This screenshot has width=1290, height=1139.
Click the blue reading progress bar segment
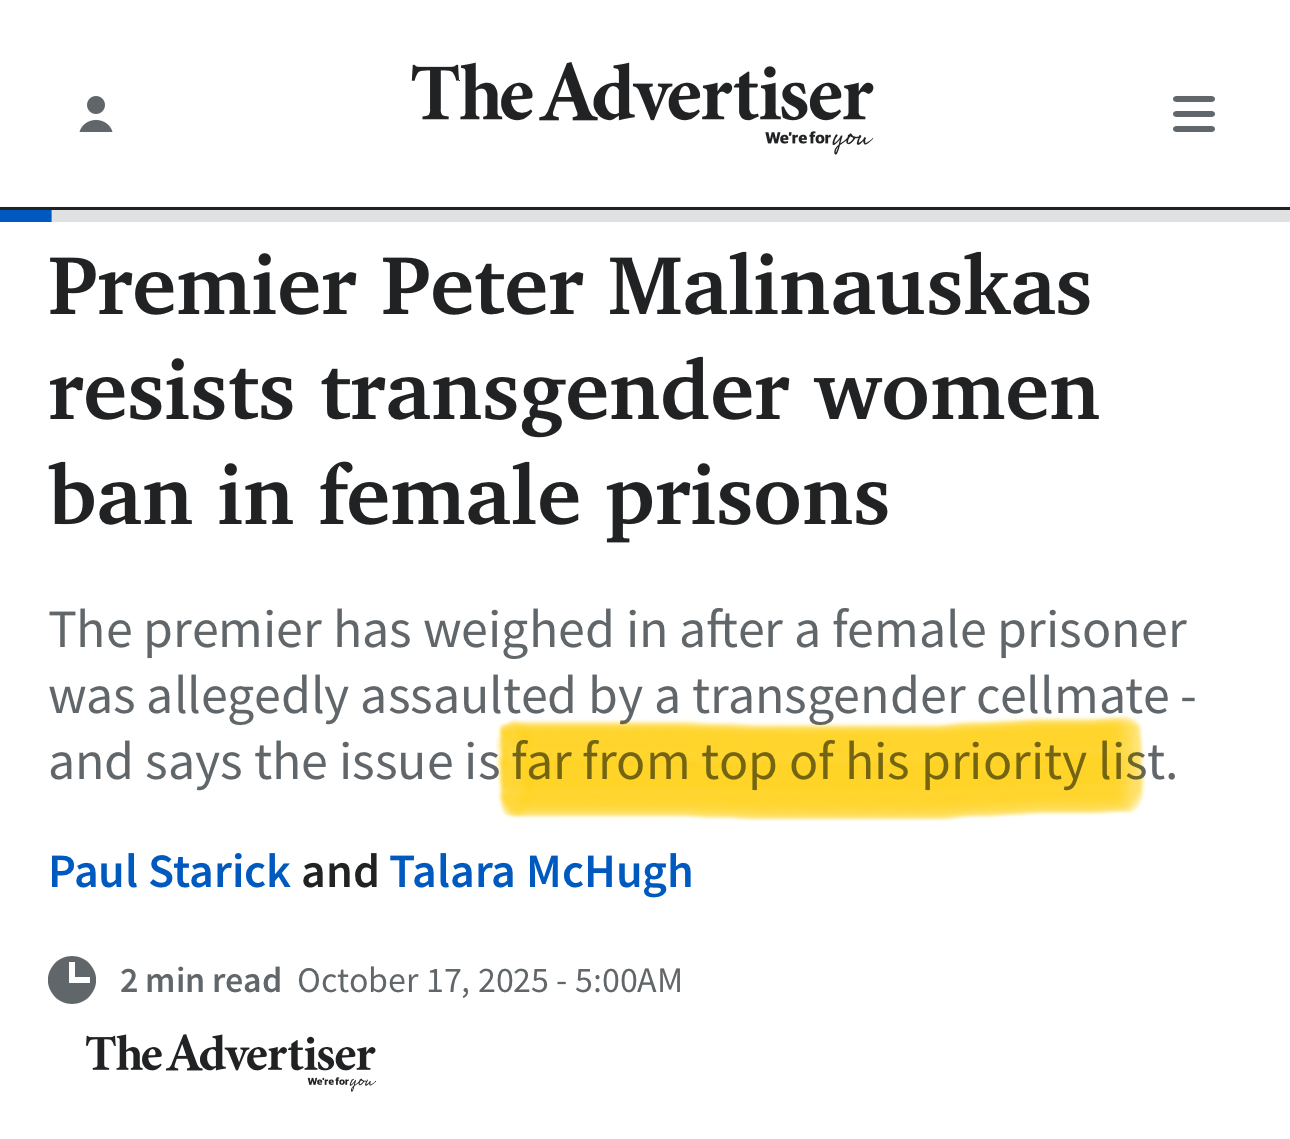tap(26, 214)
